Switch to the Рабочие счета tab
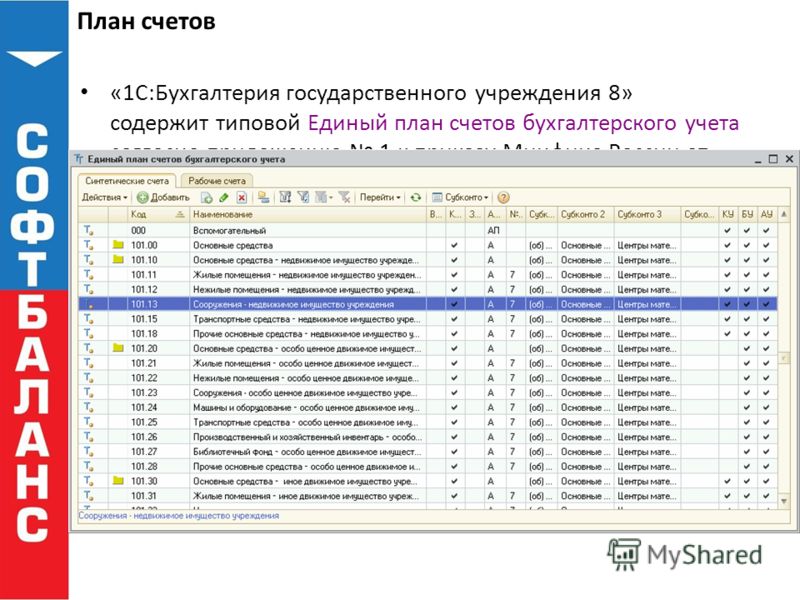The height and width of the screenshot is (600, 800). click(217, 181)
